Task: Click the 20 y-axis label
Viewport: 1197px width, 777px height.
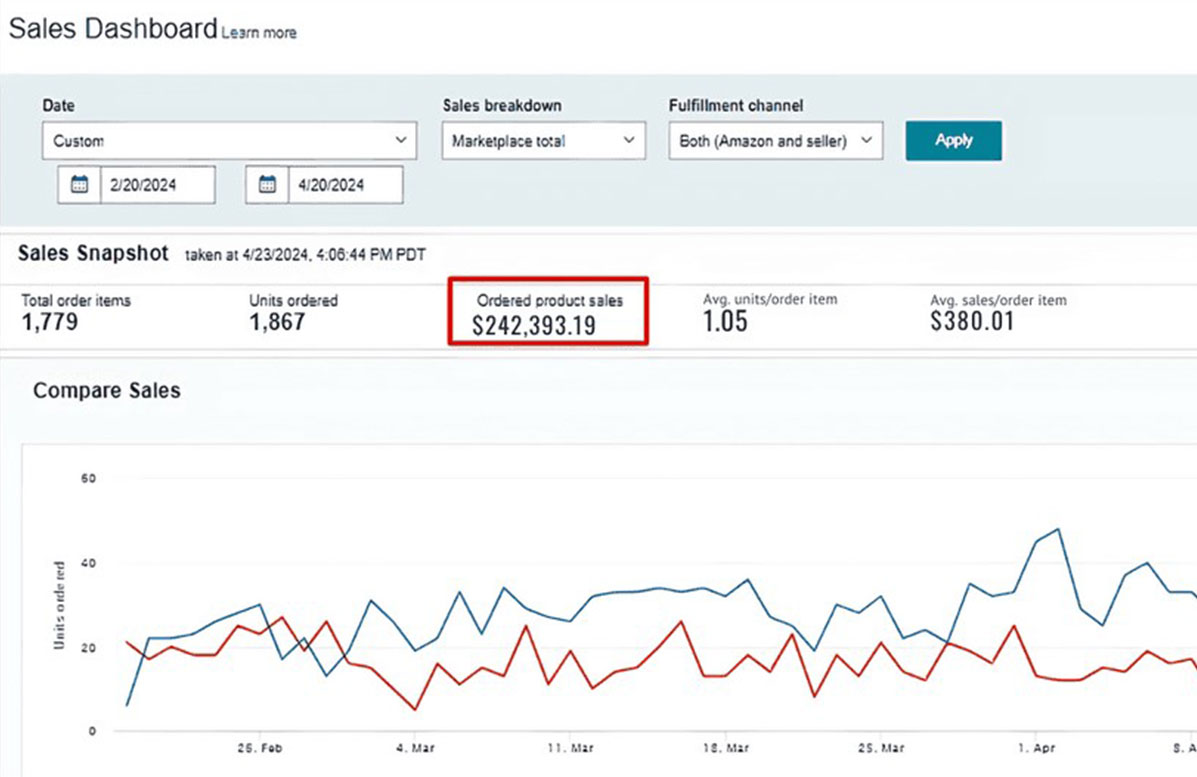Action: tap(89, 648)
